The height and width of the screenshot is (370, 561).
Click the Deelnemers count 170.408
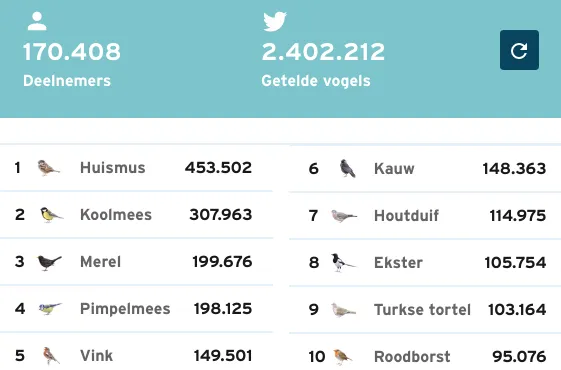72,52
